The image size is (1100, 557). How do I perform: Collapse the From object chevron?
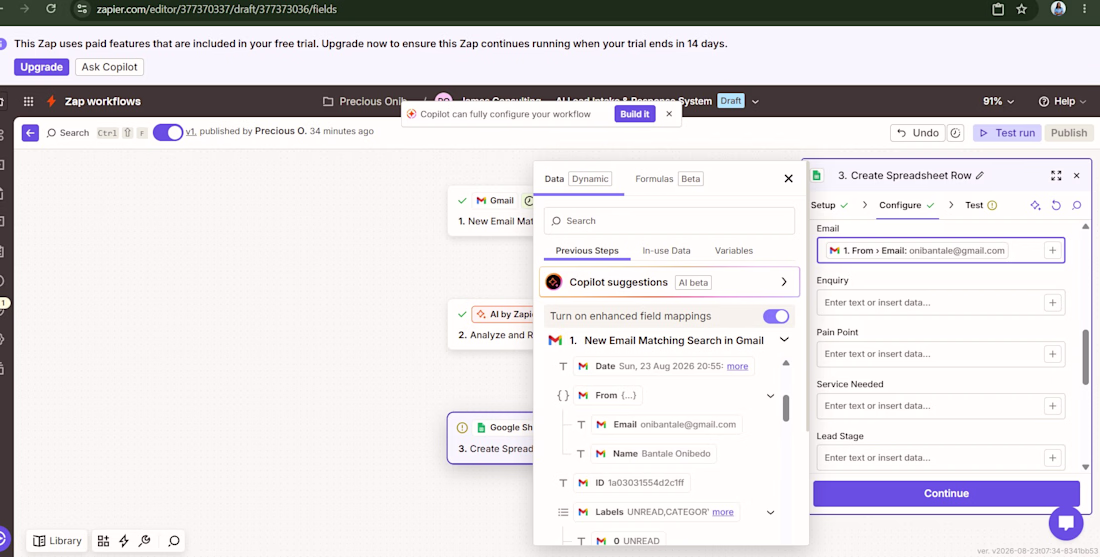[x=770, y=396]
